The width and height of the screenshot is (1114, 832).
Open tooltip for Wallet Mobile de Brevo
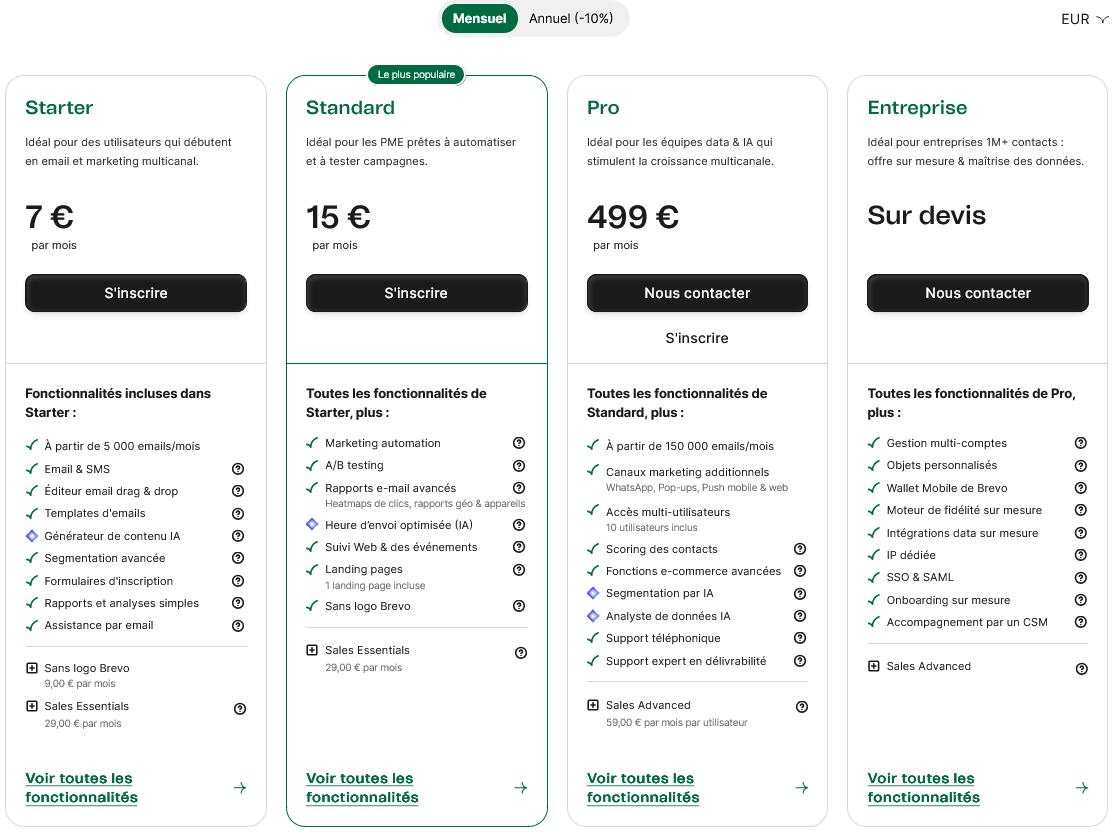tap(1081, 488)
